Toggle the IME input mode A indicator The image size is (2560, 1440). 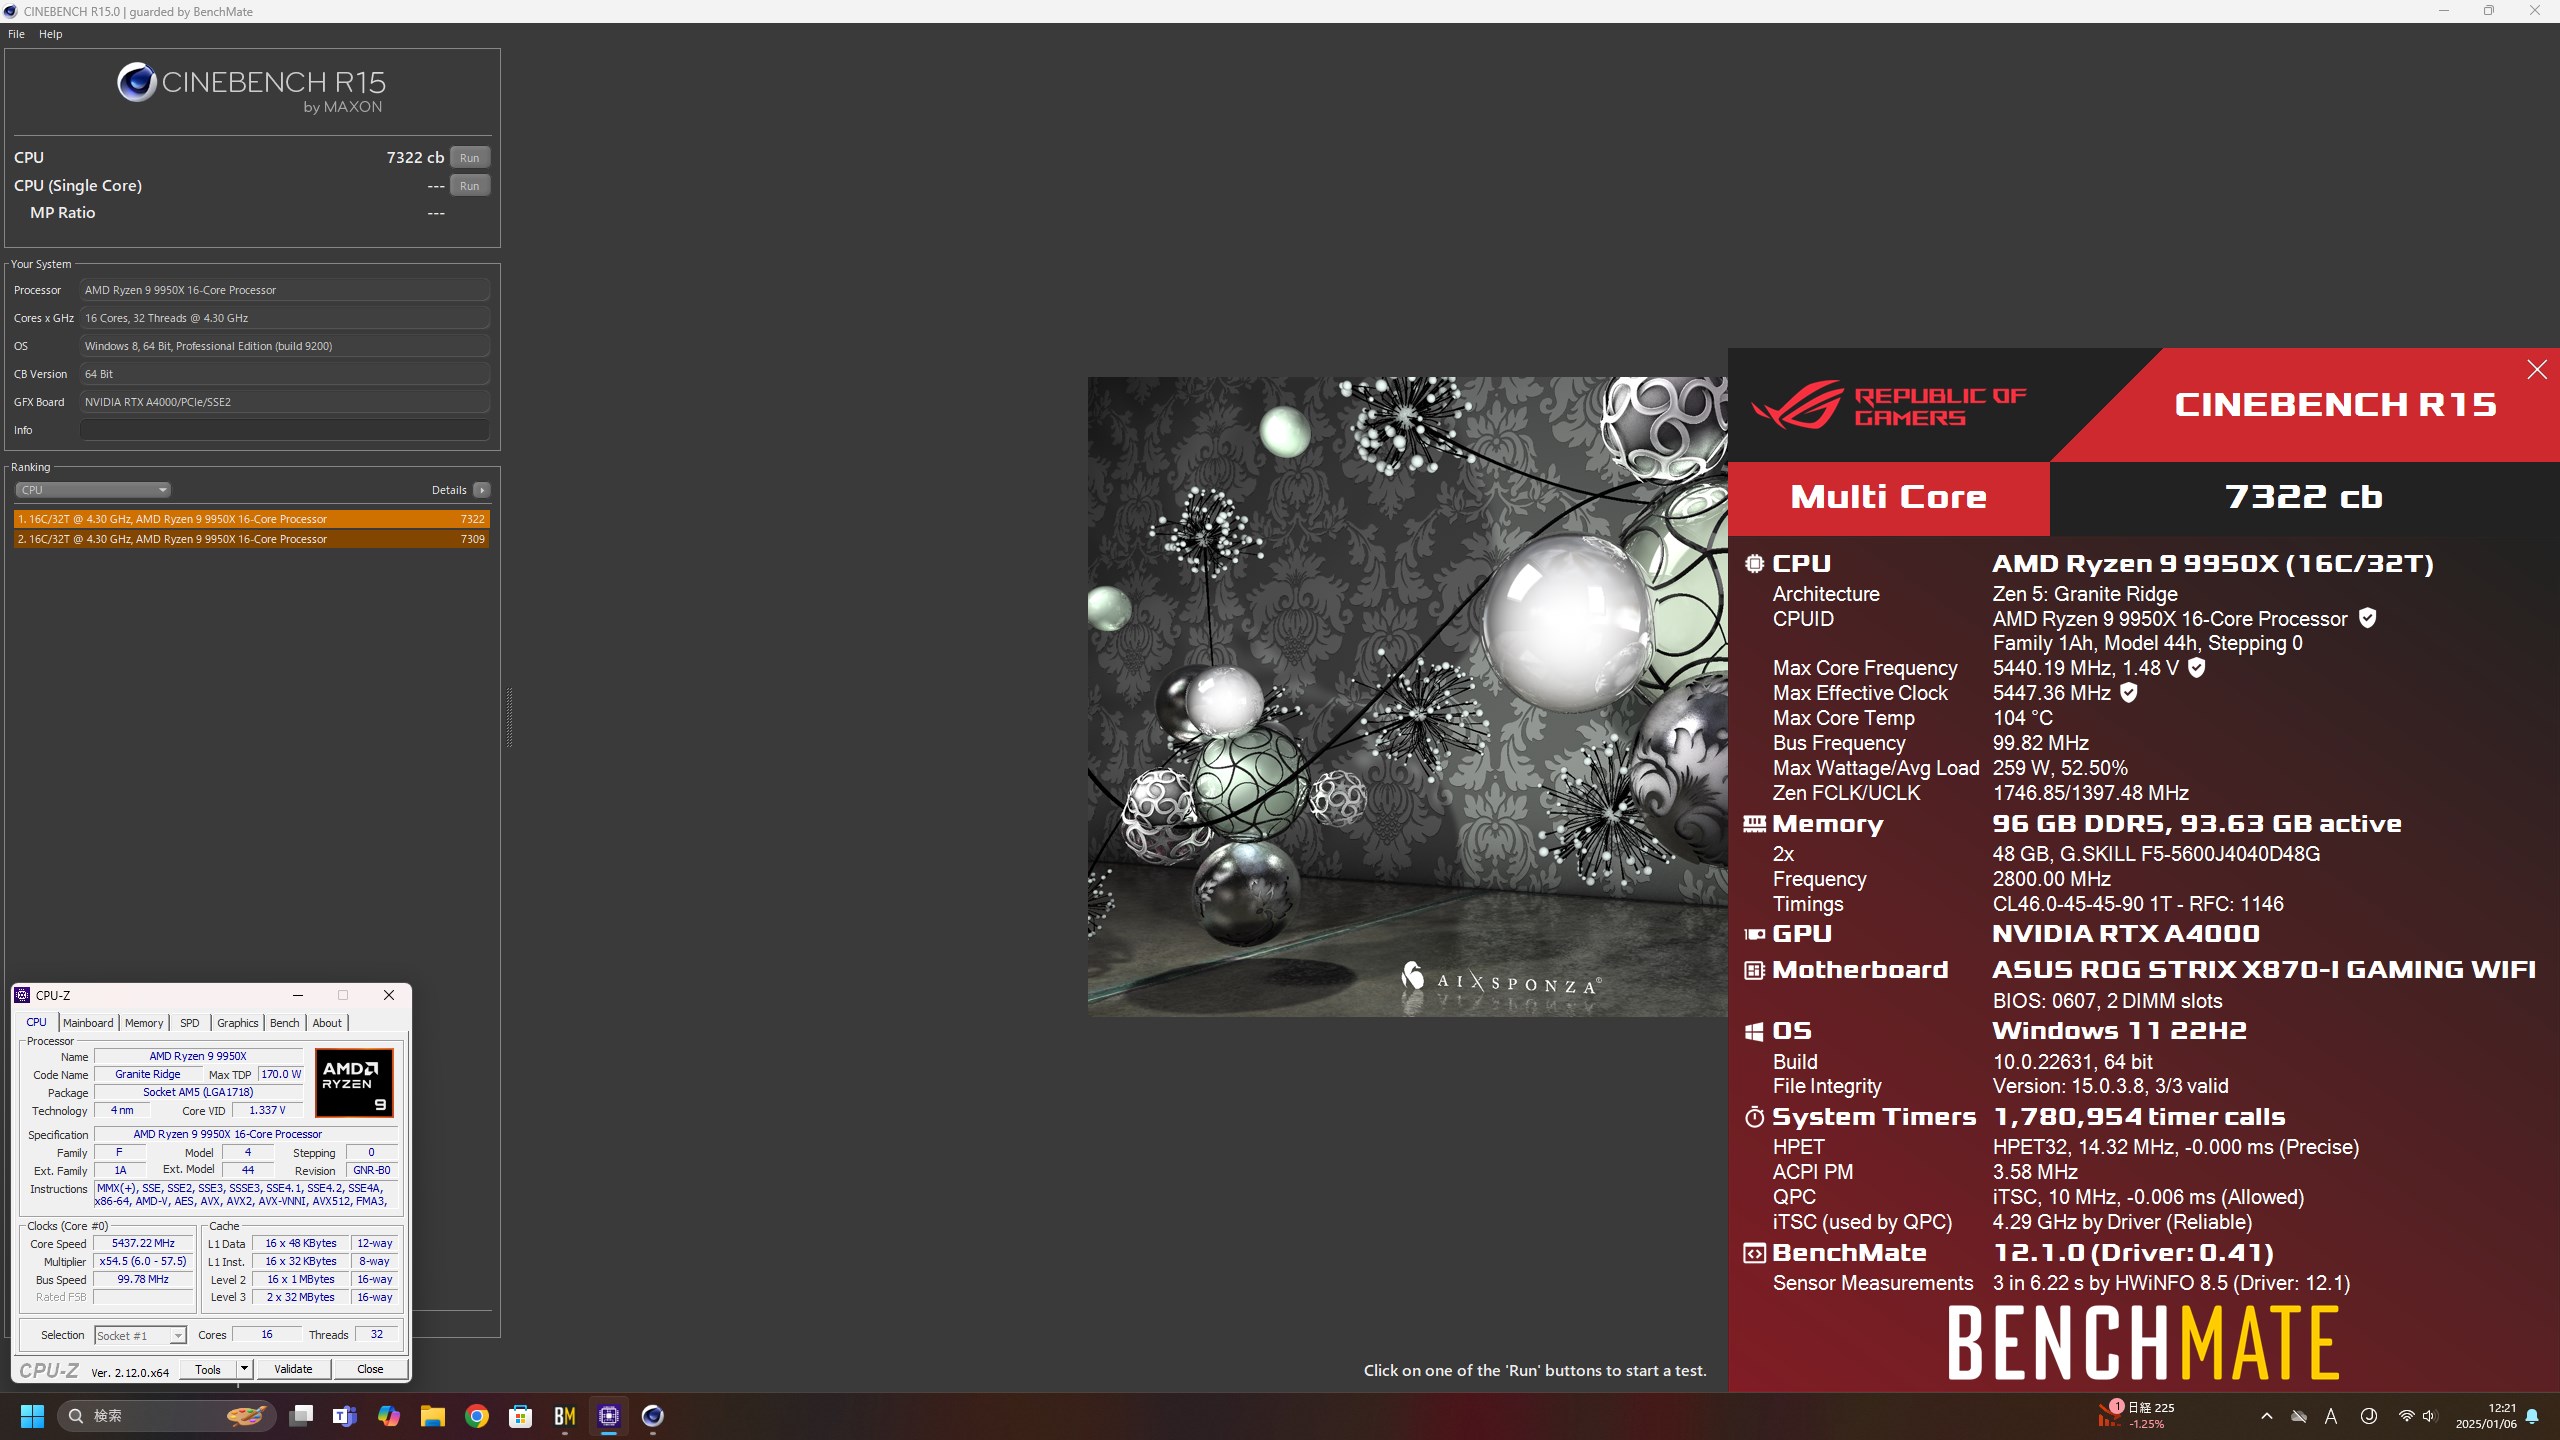[2331, 1416]
